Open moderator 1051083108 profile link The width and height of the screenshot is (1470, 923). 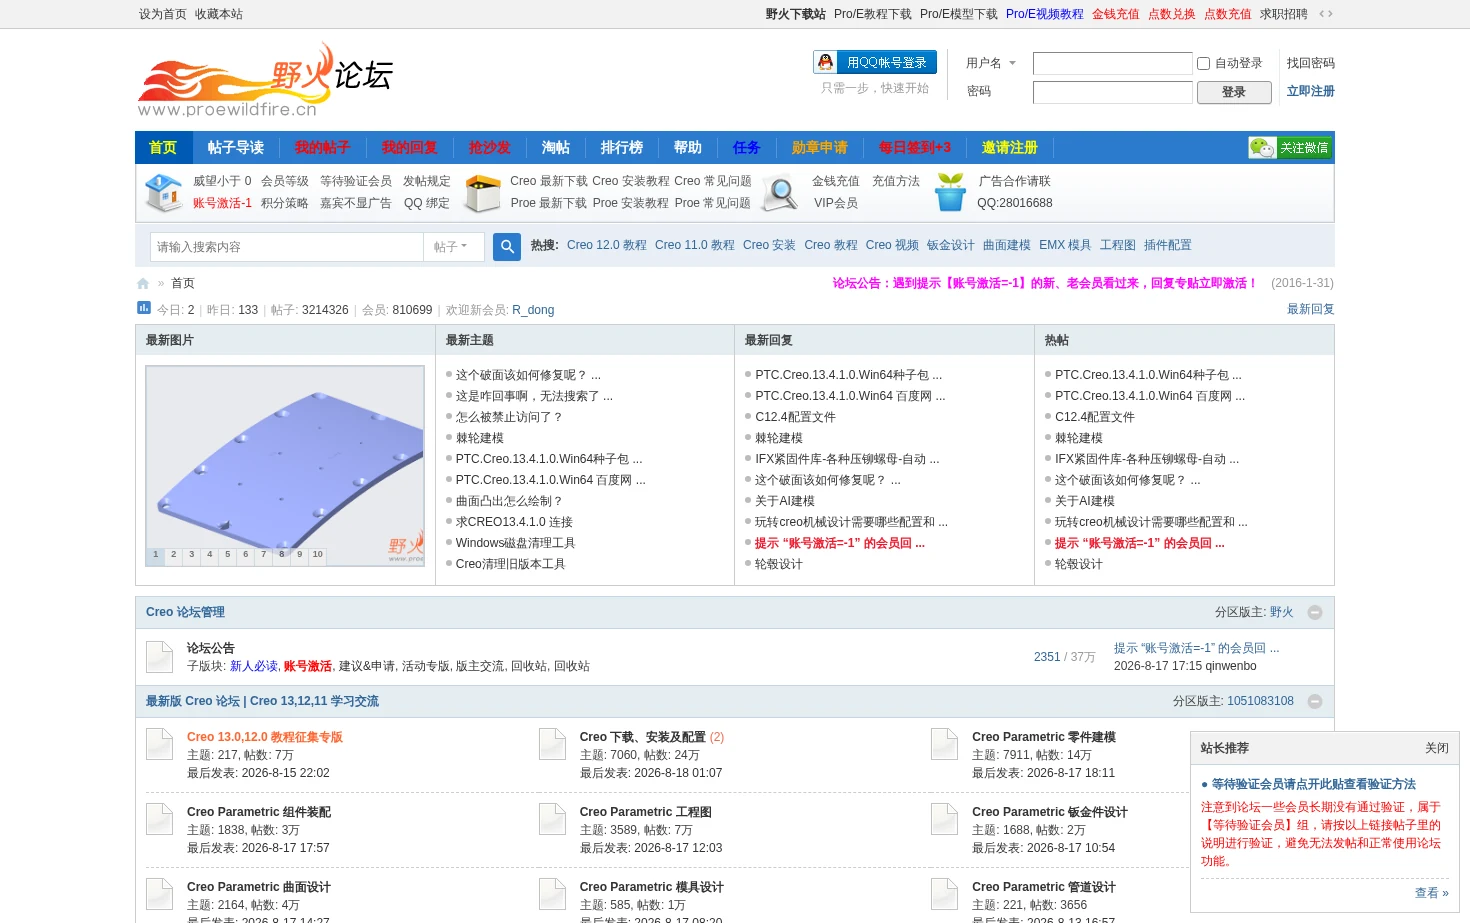[1261, 701]
